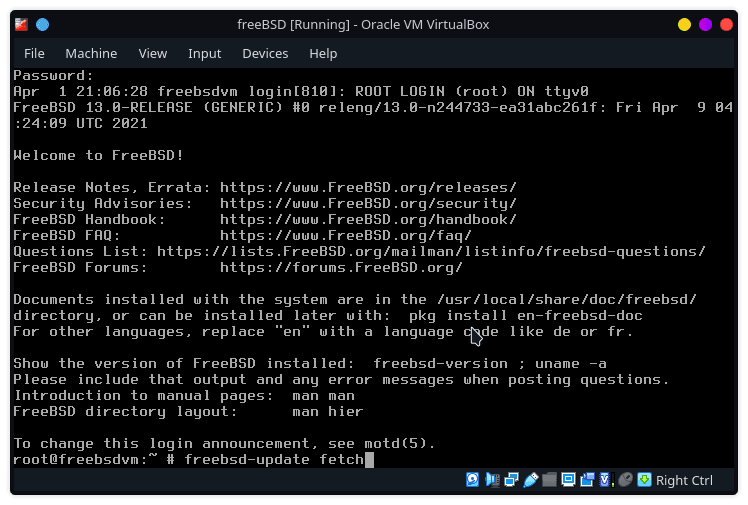Image resolution: width=748 pixels, height=505 pixels.
Task: Click the recording status icon
Action: coord(587,480)
